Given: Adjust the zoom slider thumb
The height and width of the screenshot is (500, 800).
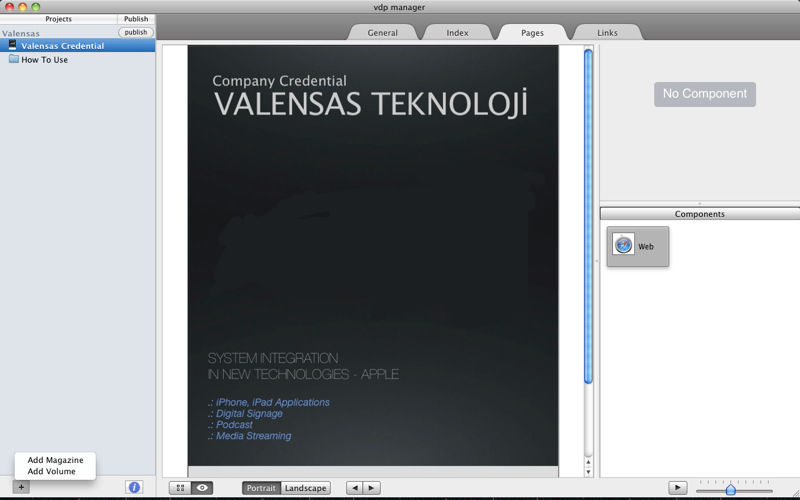Looking at the screenshot, I should click(731, 490).
